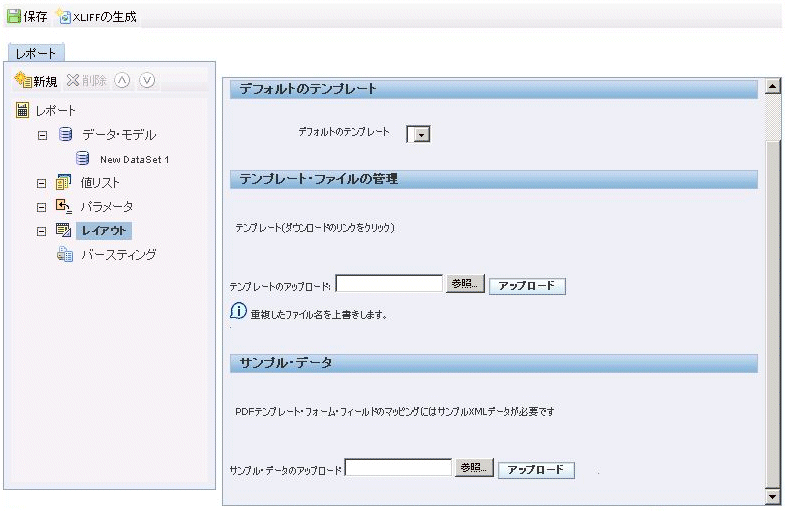Screen dimensions: 785x511
Task: Click 重複したファイル名を上書きします notice text
Action: [x=319, y=315]
